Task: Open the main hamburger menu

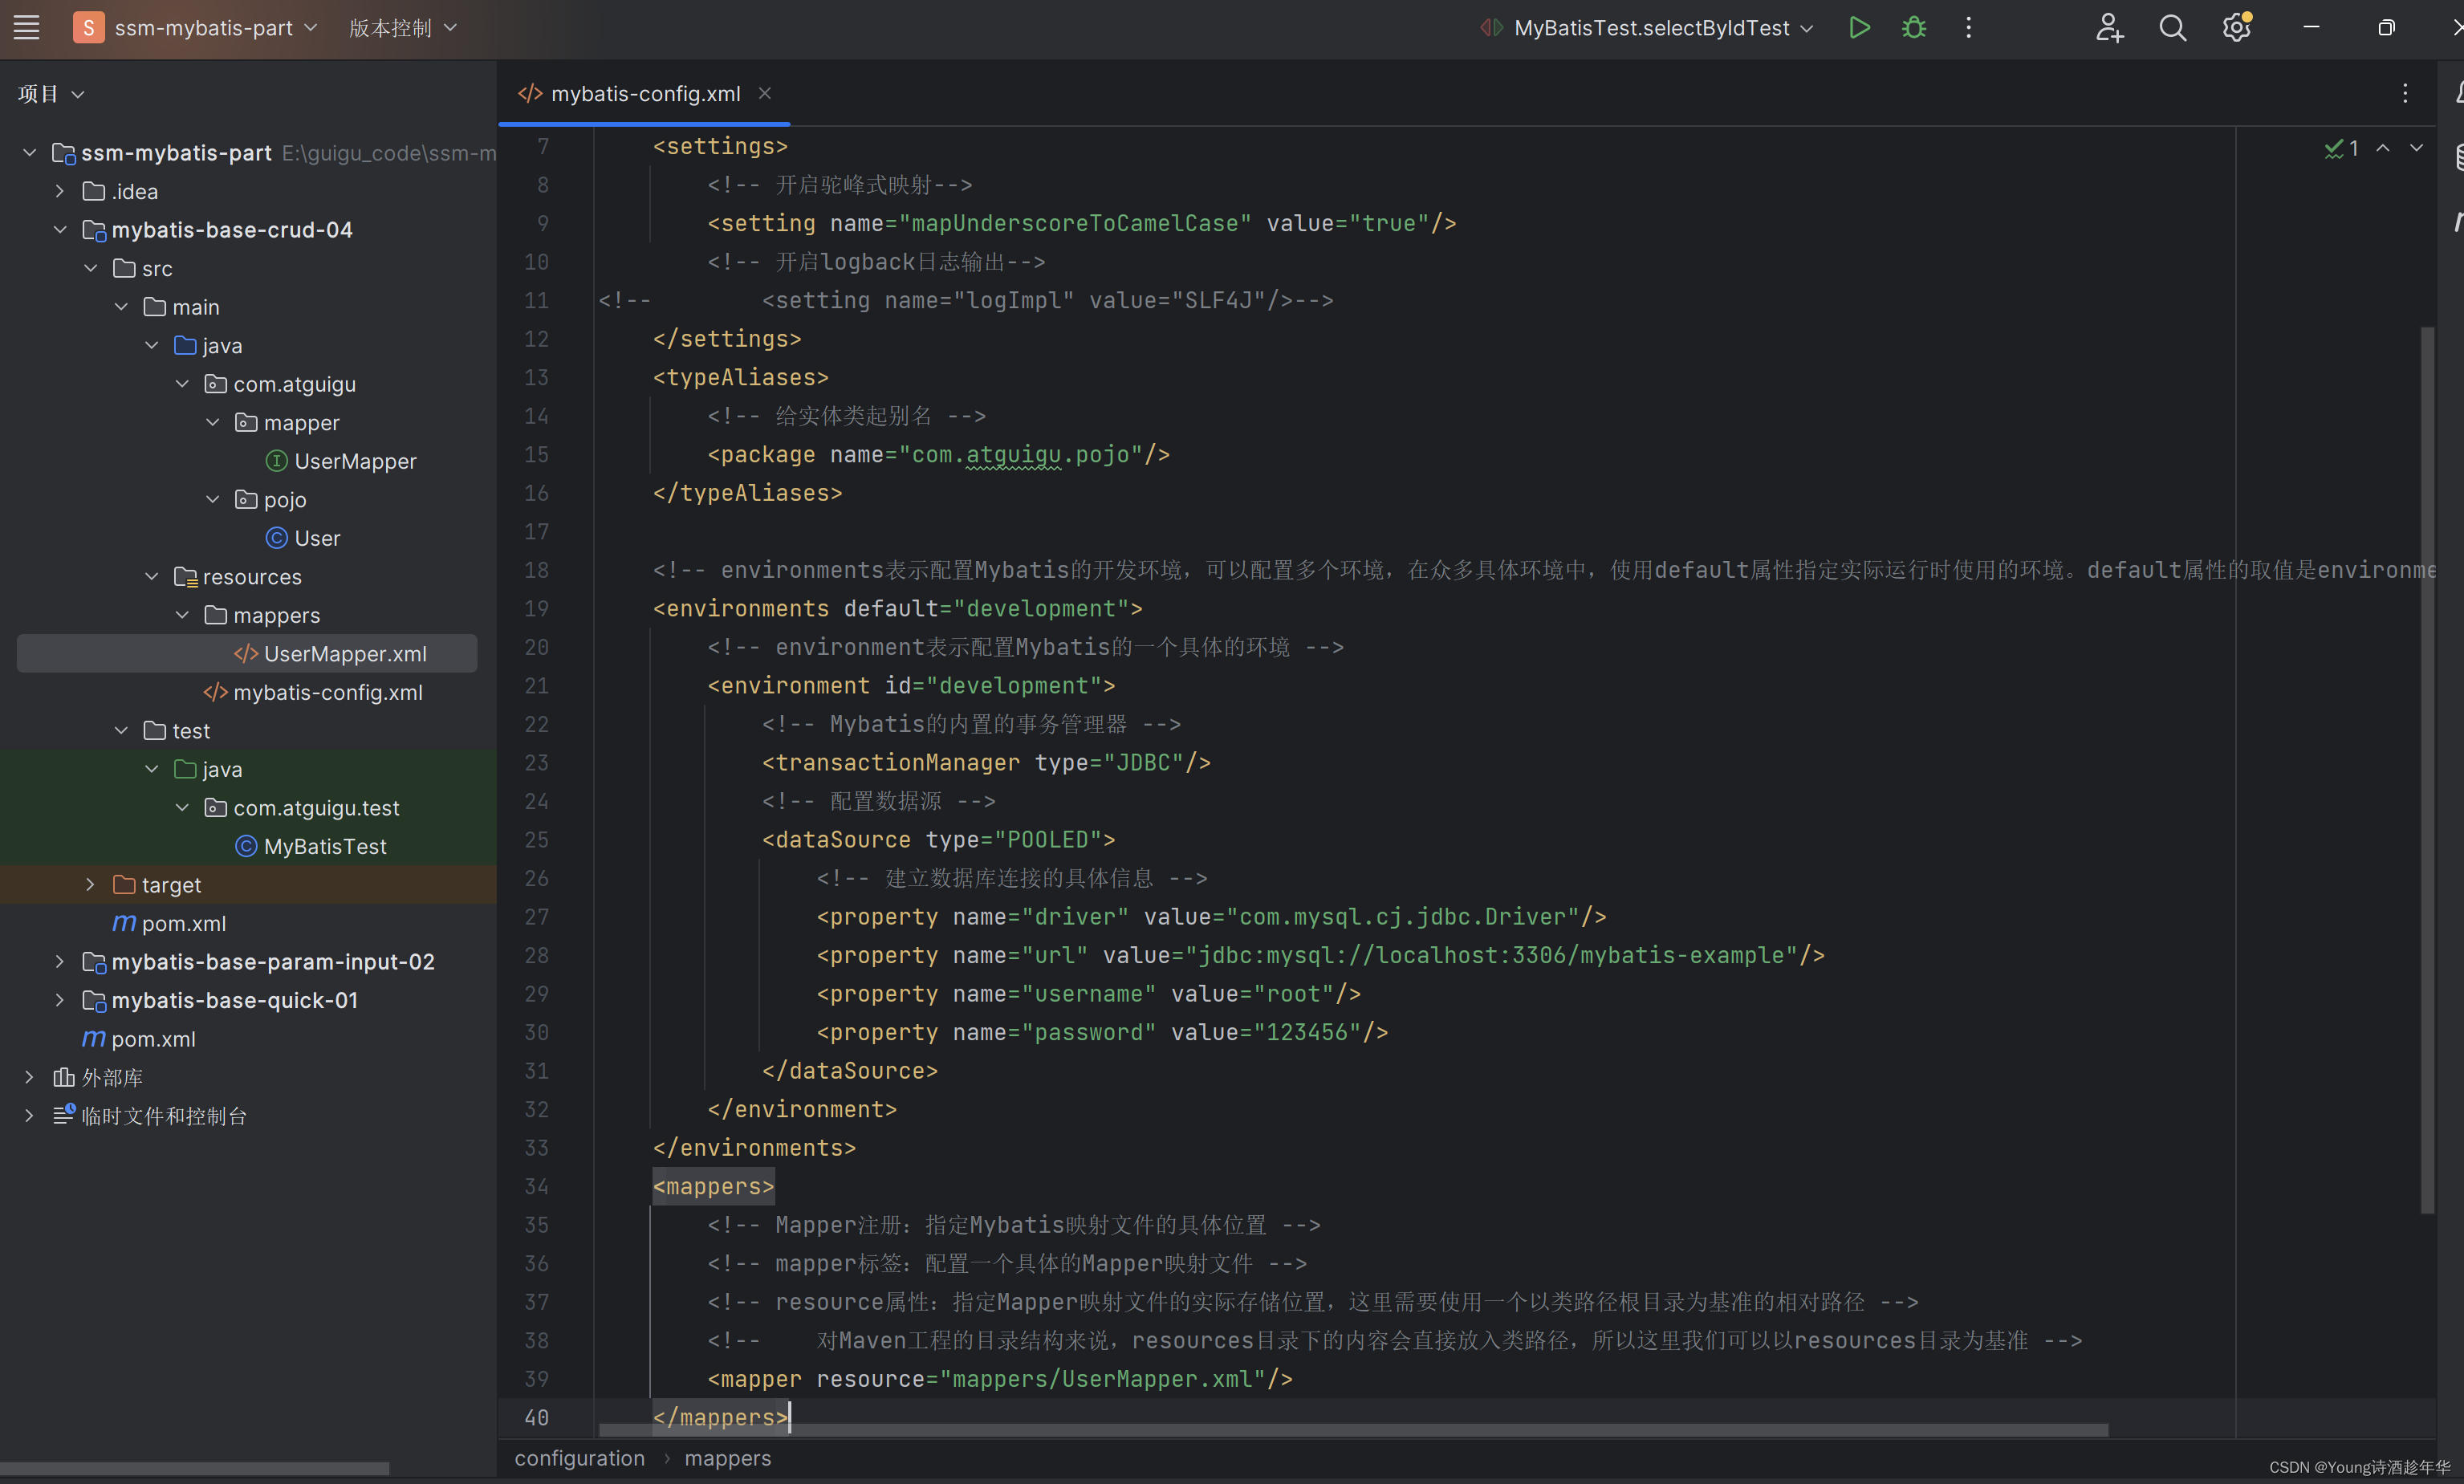Action: click(x=27, y=28)
